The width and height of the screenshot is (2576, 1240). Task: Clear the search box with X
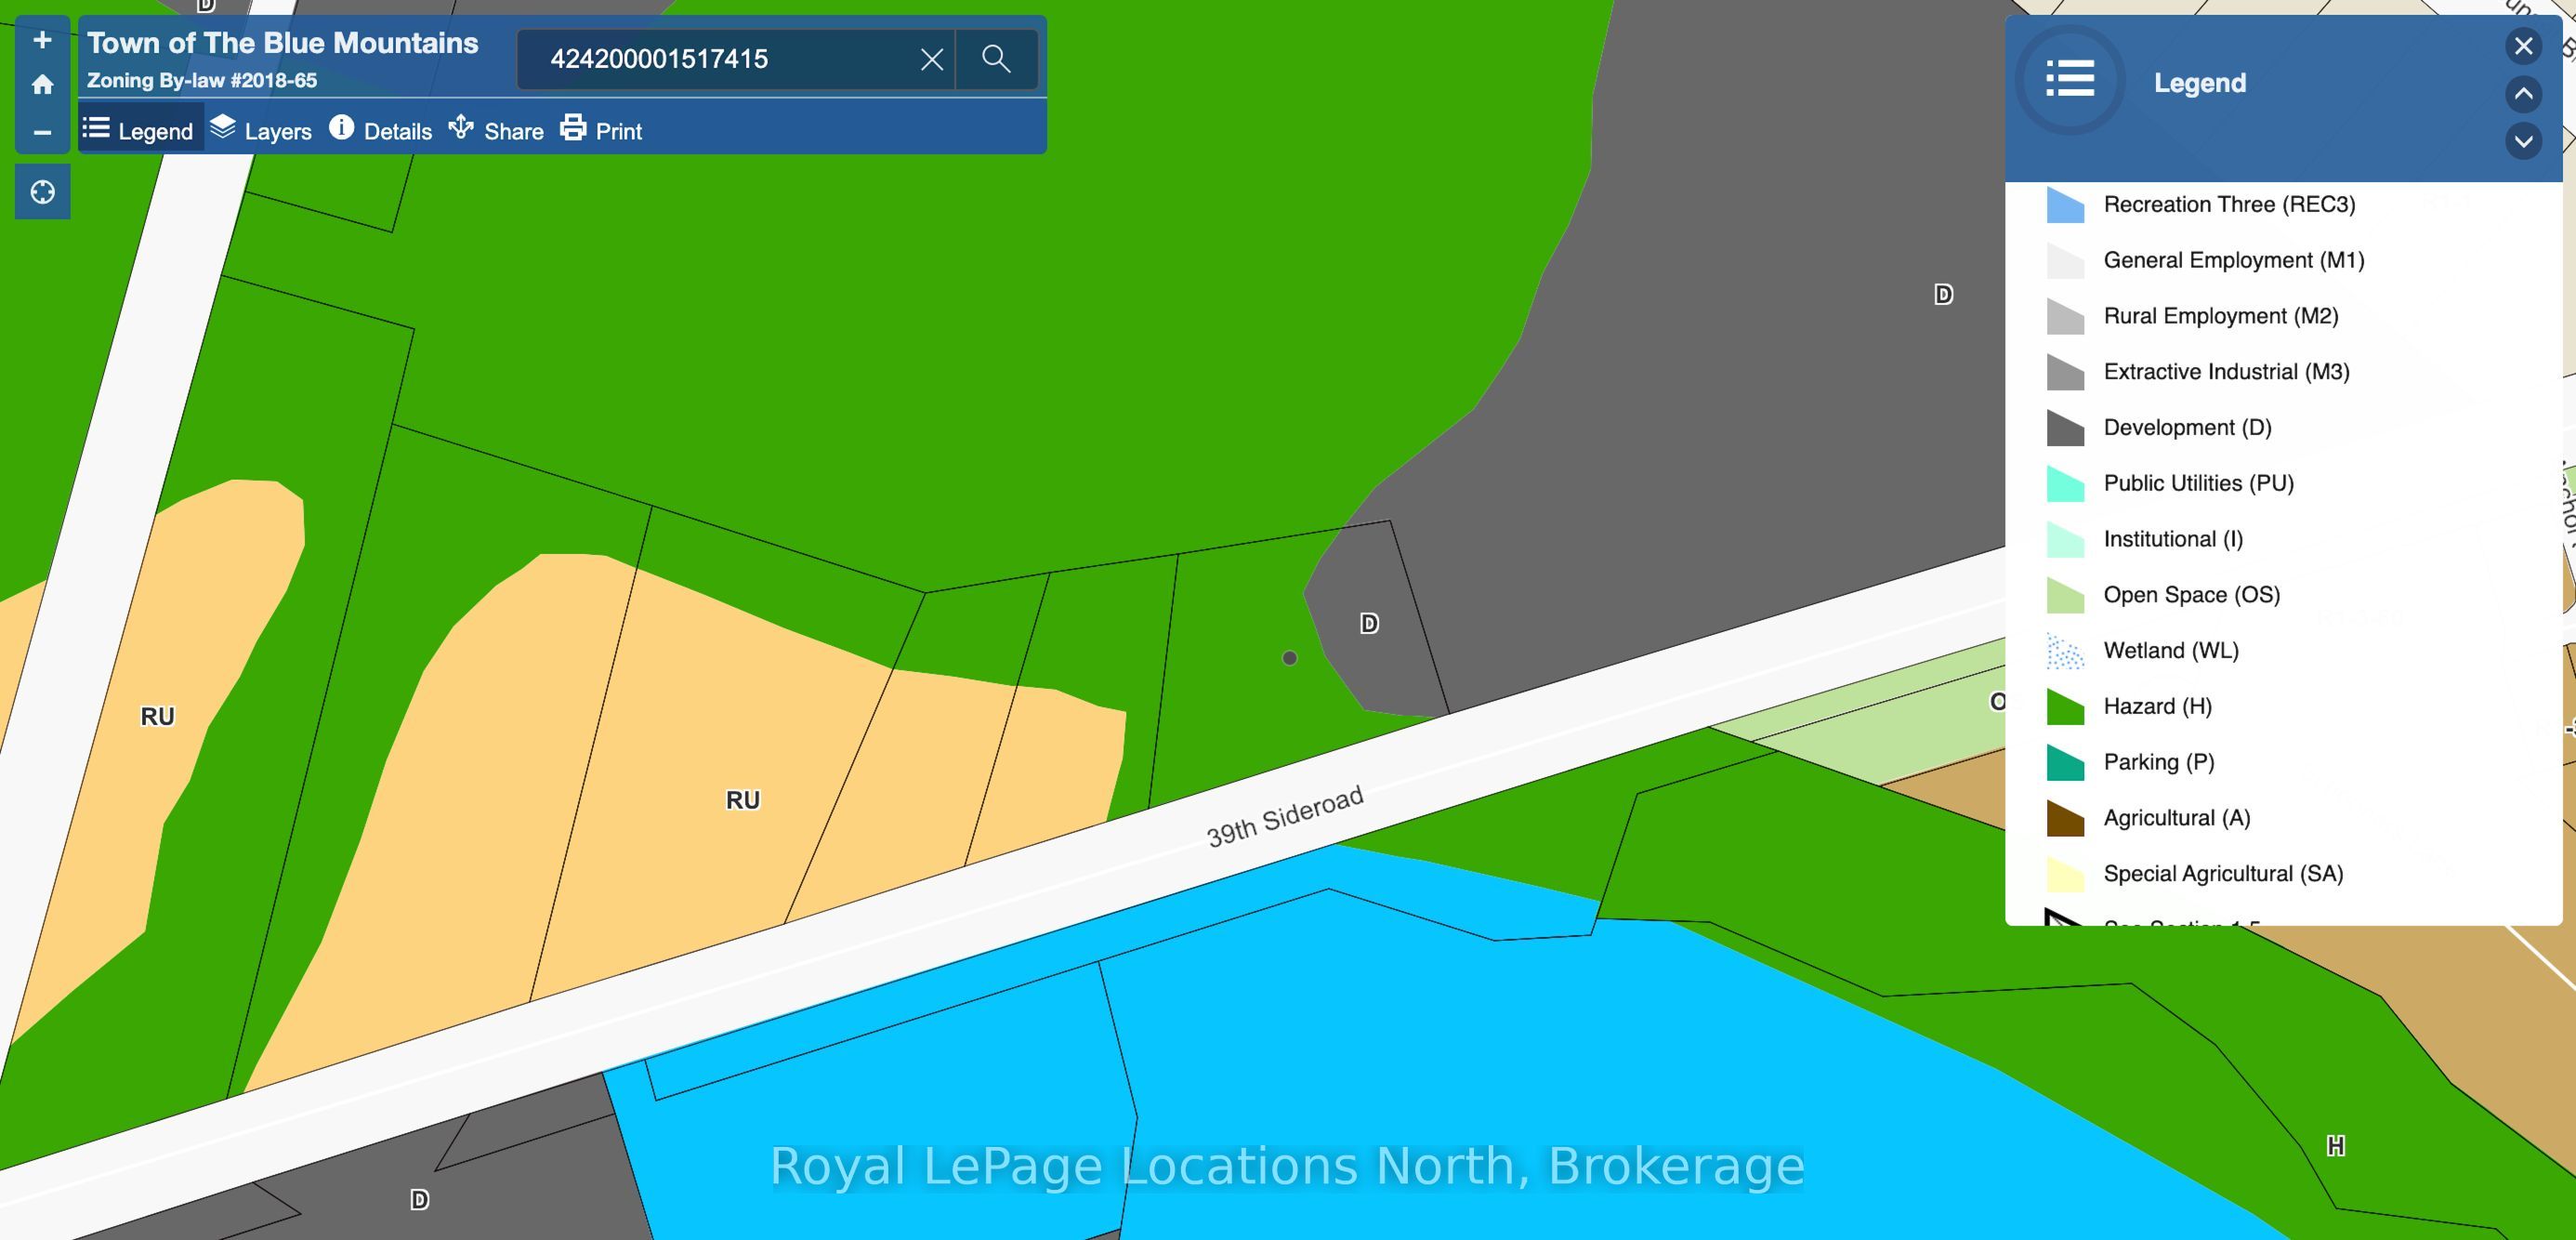click(x=931, y=60)
